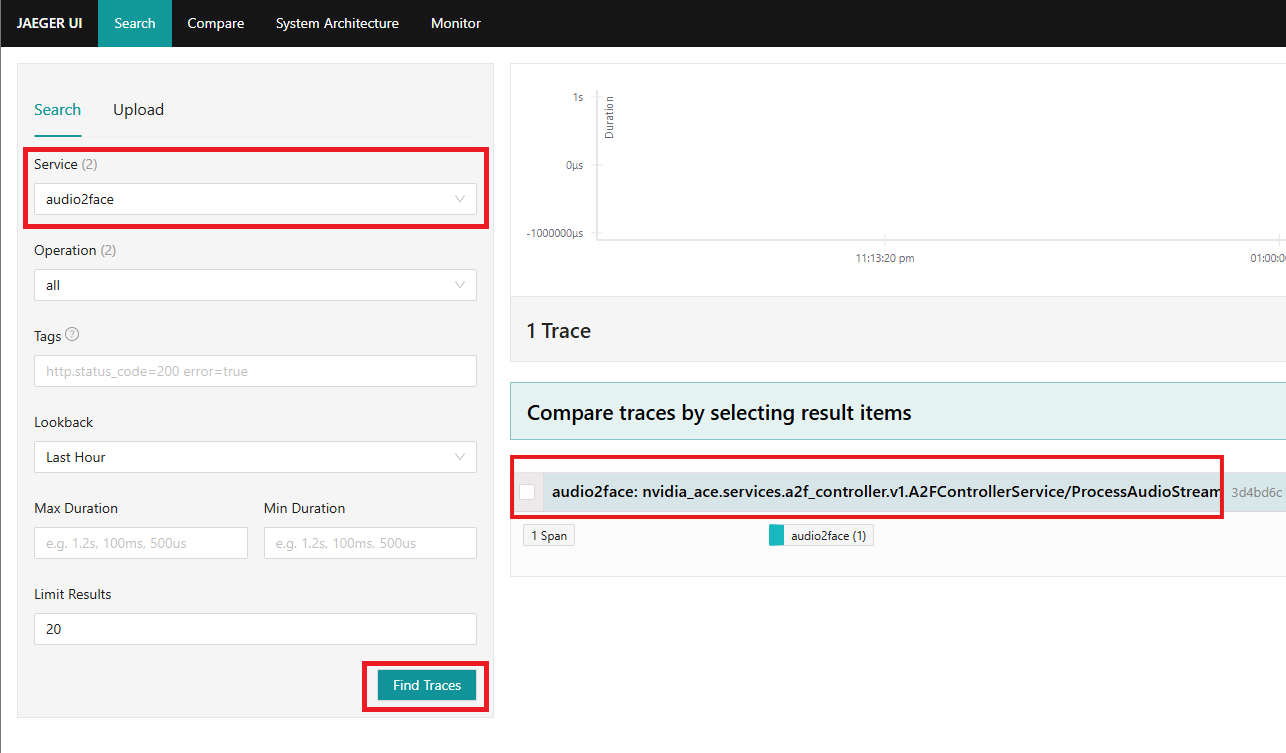Switch to the Upload tab in the panel
1286x753 pixels.
pos(138,110)
